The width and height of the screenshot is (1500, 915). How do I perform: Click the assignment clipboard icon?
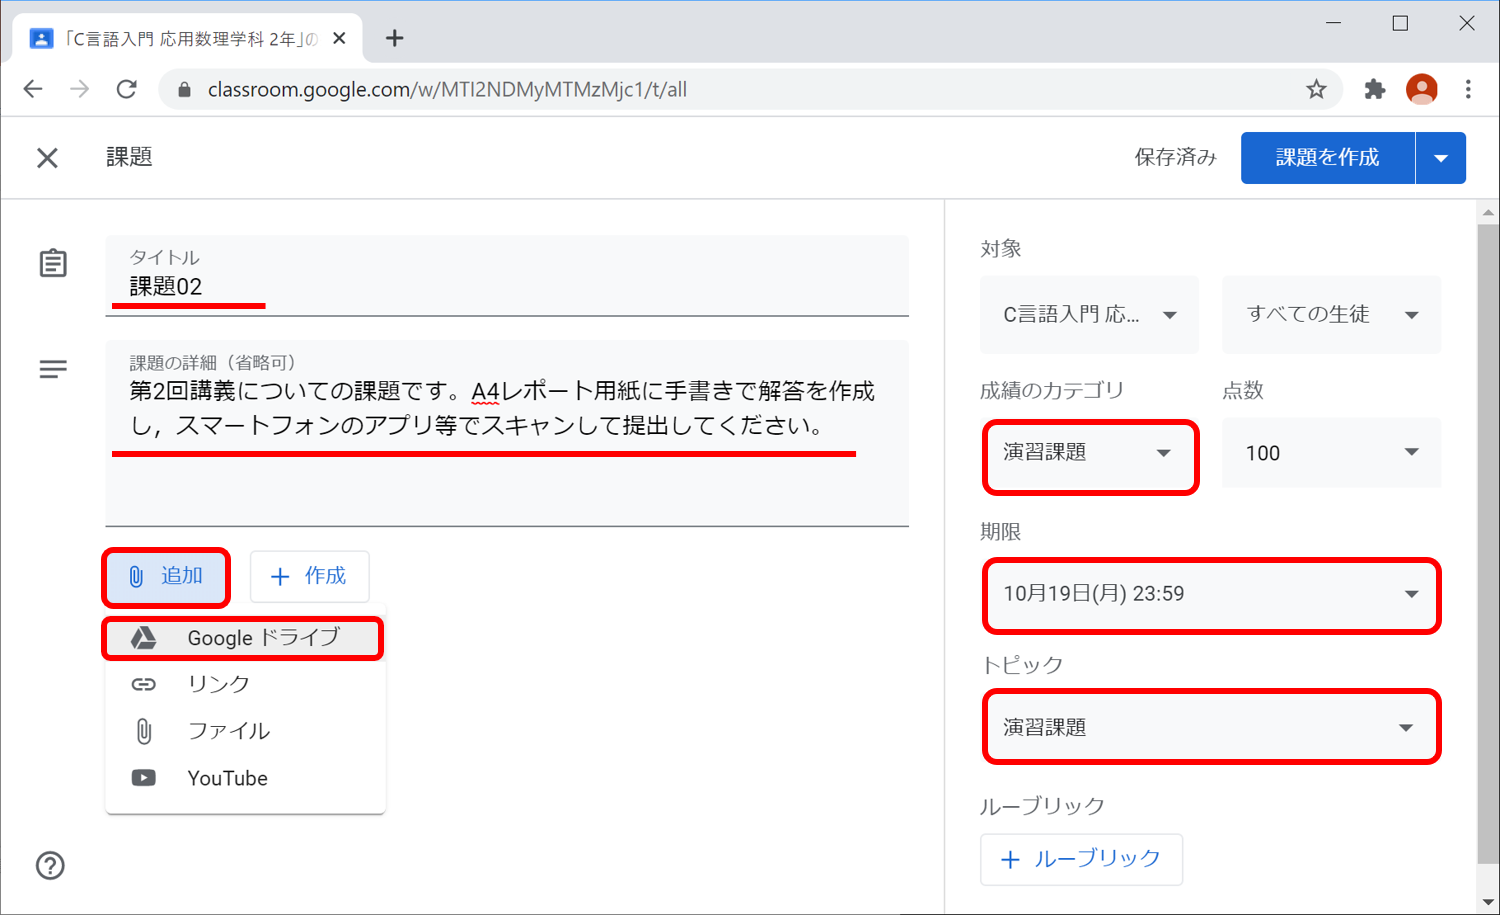point(53,263)
